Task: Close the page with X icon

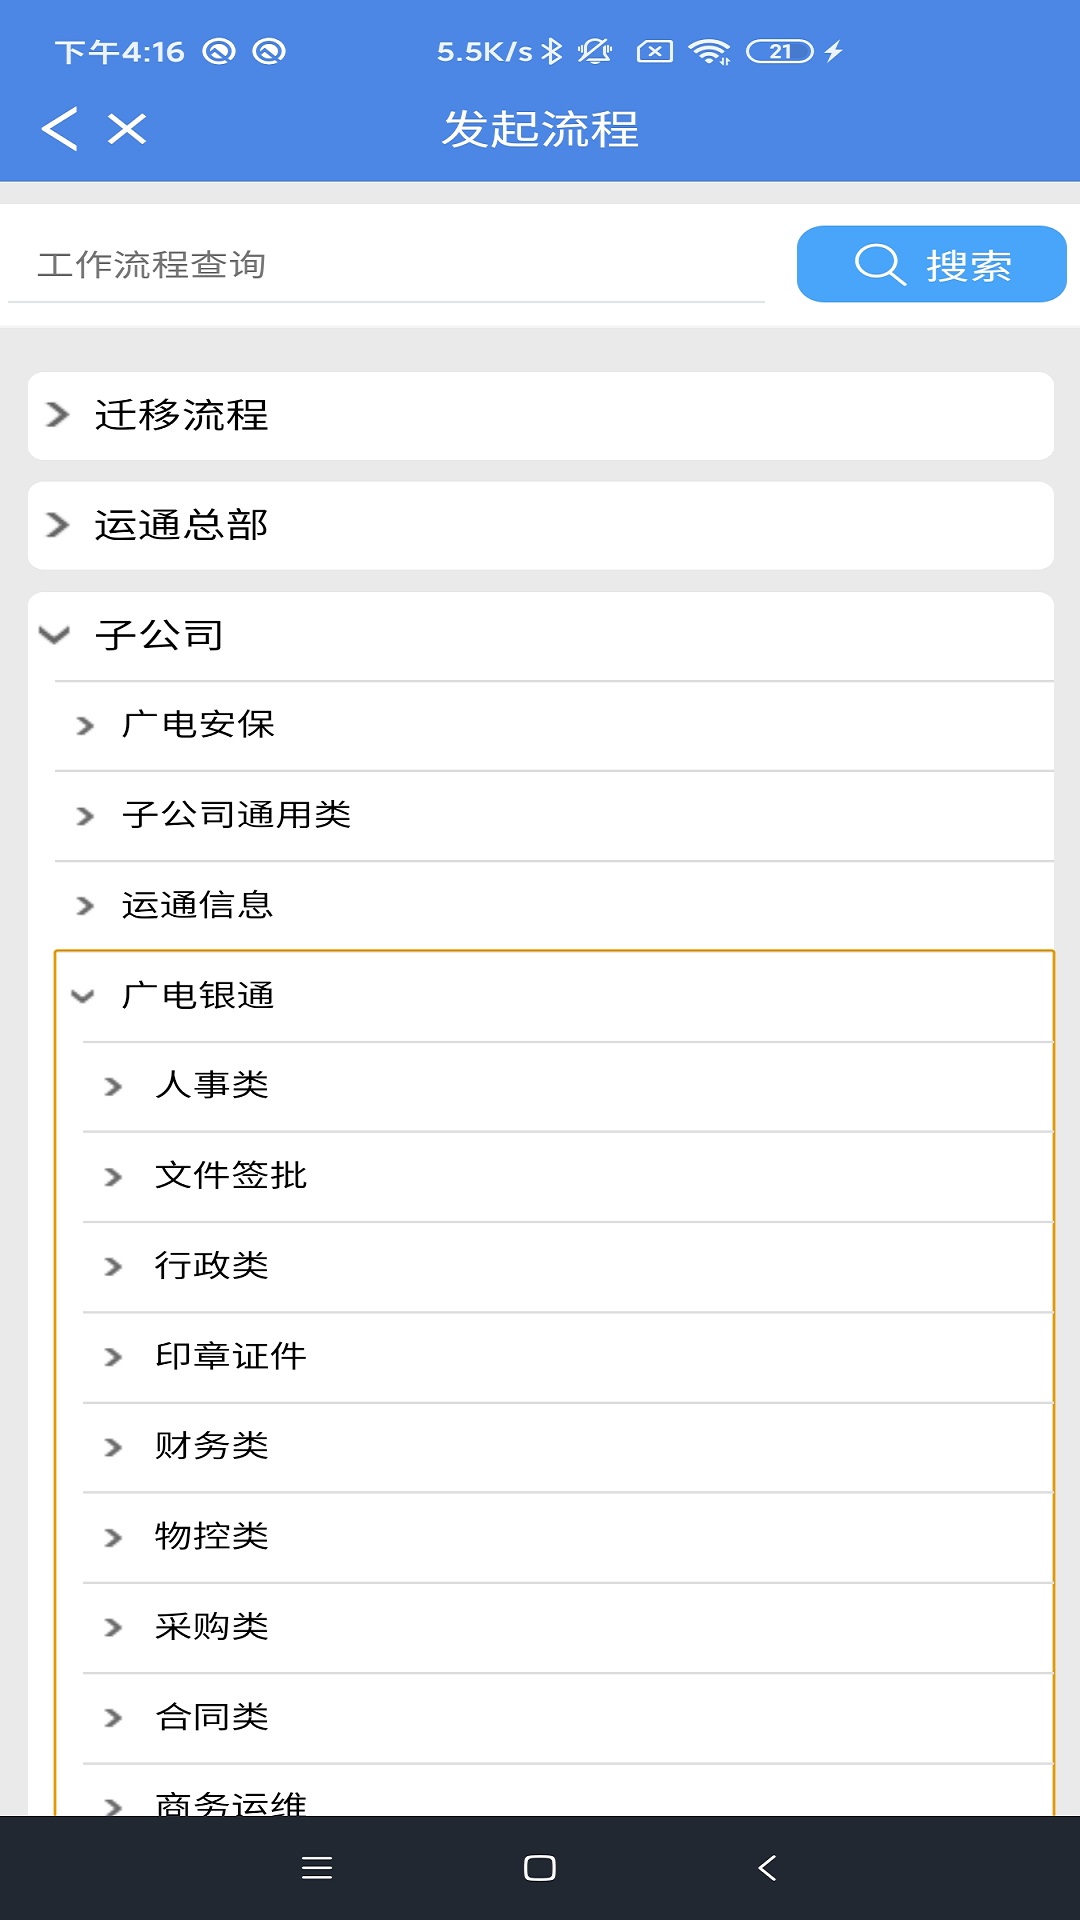Action: pyautogui.click(x=127, y=129)
